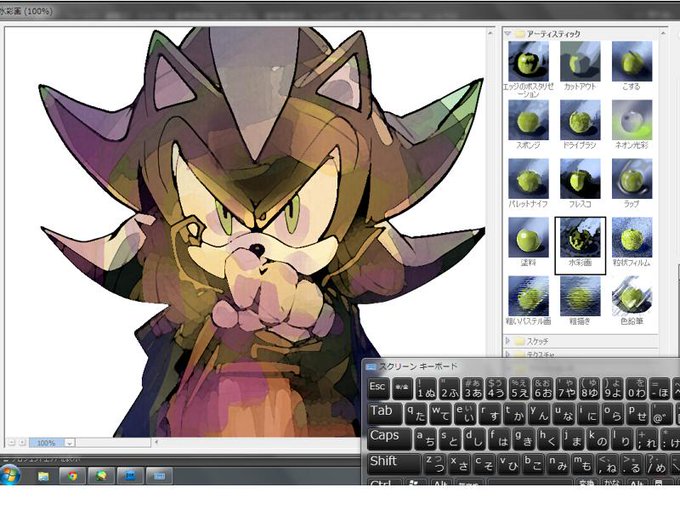
Task: Apply the カットアウト filter thumbnail
Action: [580, 61]
